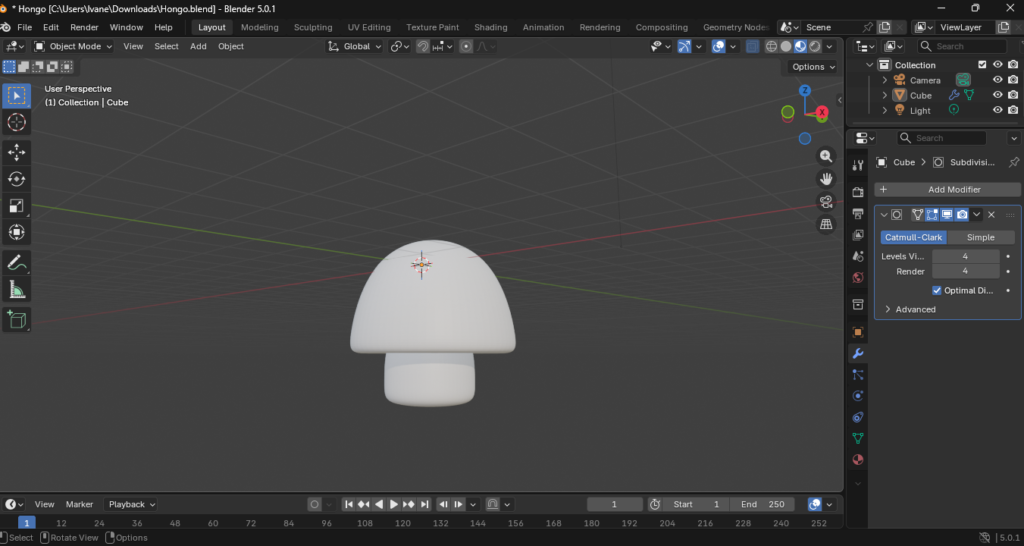Open the Object Mode dropdown

[x=75, y=46]
